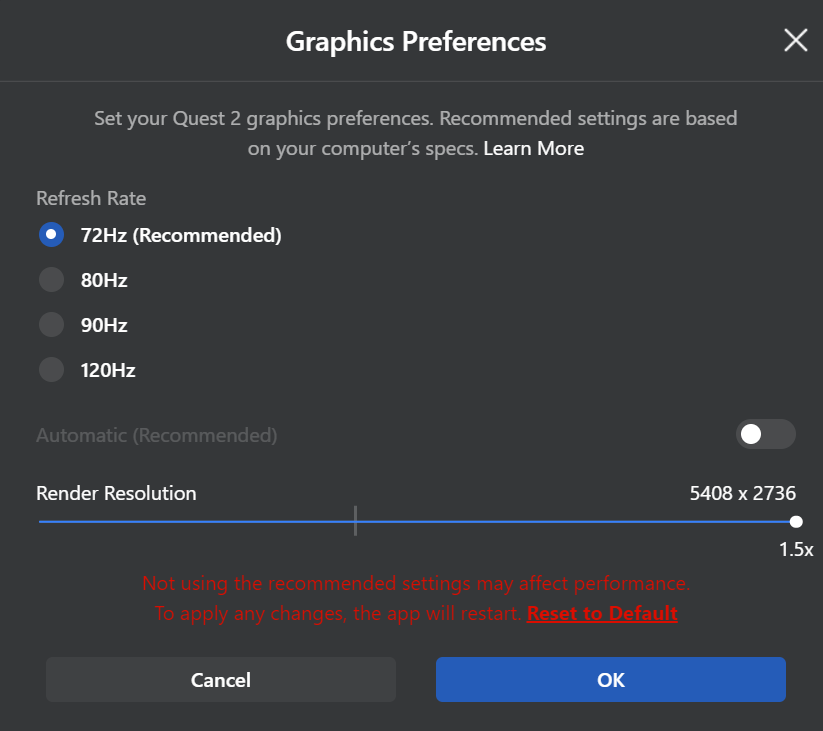Viewport: 823px width, 731px height.
Task: Click the Refresh Rate heading
Action: pos(91,198)
